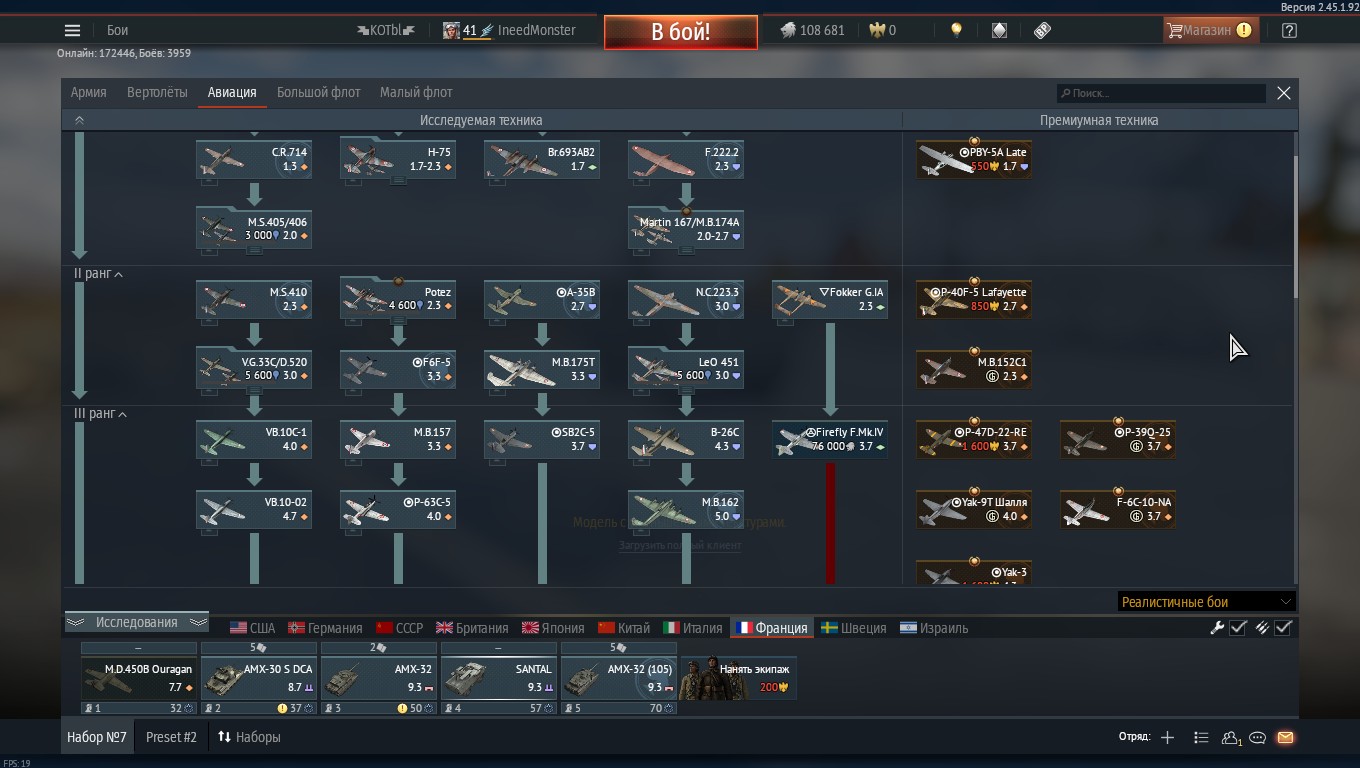This screenshot has width=1360, height=768.
Task: Select the premium PBY-5A Late card
Action: click(x=974, y=160)
